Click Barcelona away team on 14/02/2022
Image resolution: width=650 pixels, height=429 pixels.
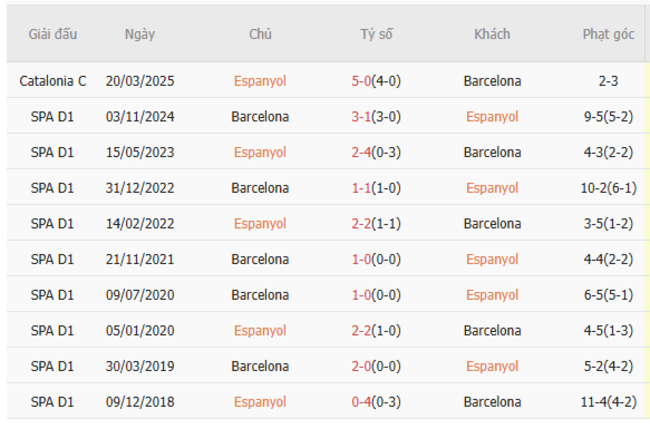coord(492,224)
